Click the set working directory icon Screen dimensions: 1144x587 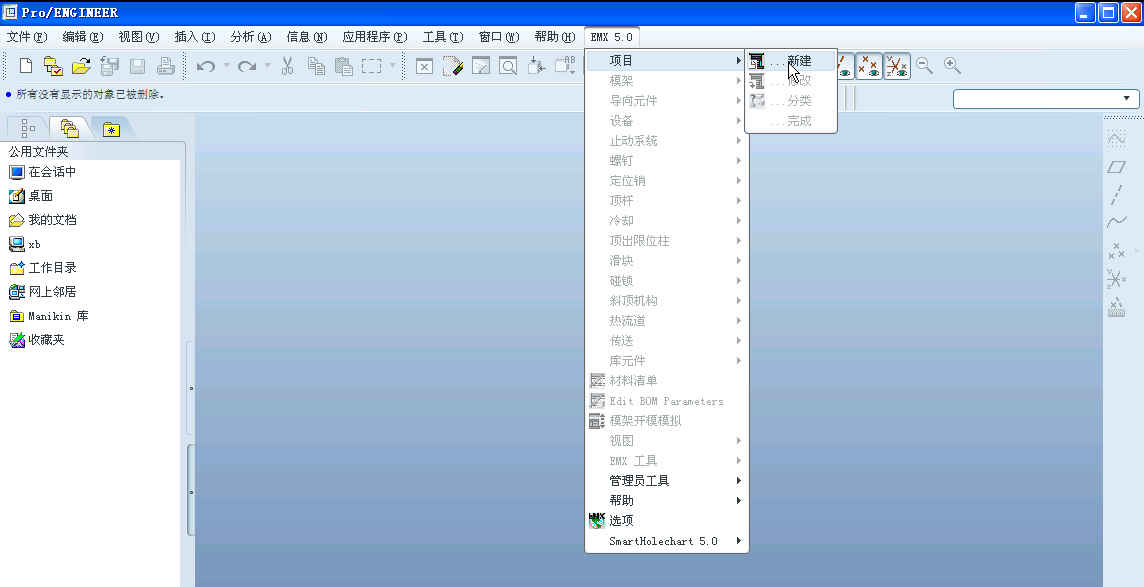[53, 66]
